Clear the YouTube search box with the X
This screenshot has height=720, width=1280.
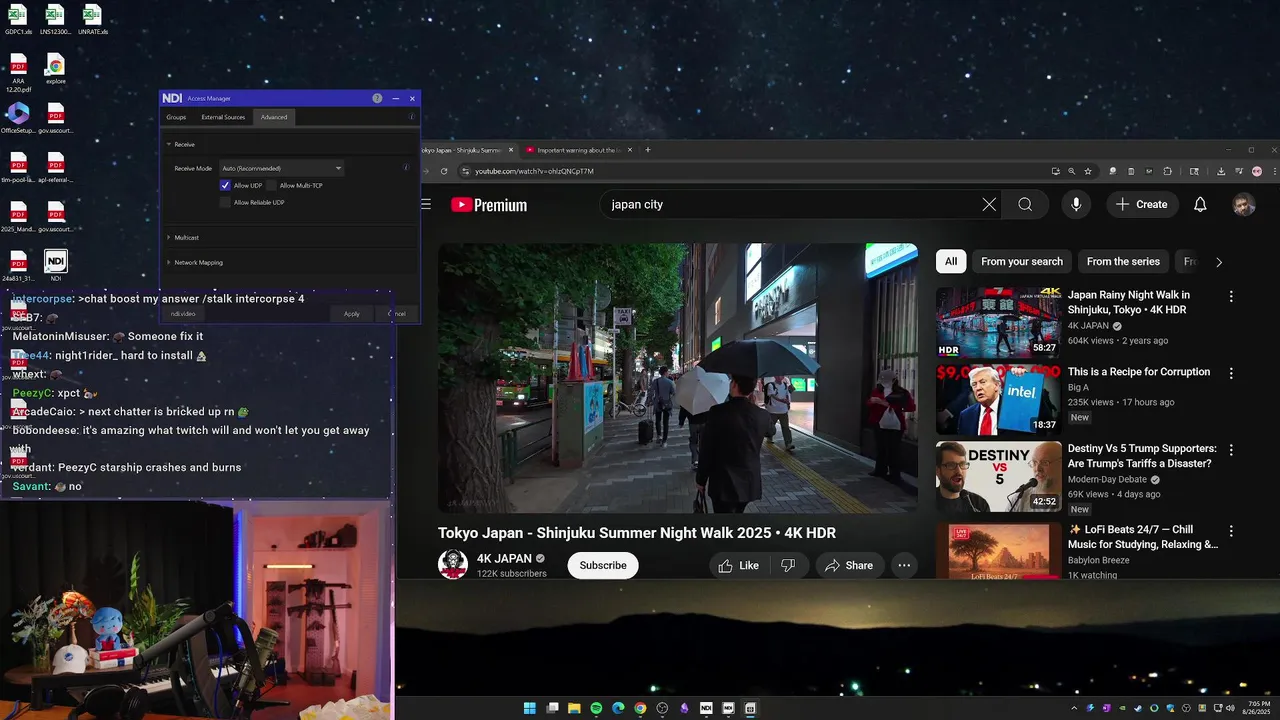[989, 204]
